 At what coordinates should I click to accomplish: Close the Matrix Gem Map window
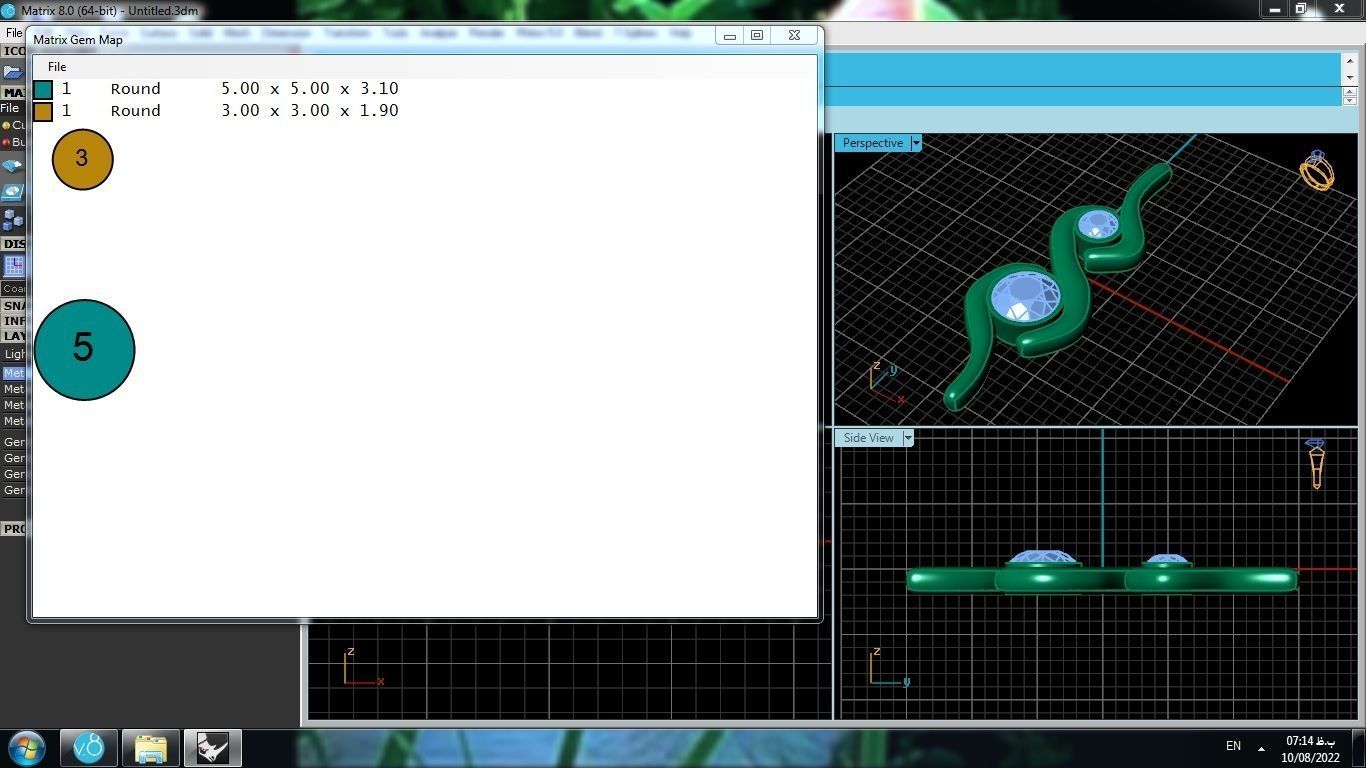click(x=794, y=35)
